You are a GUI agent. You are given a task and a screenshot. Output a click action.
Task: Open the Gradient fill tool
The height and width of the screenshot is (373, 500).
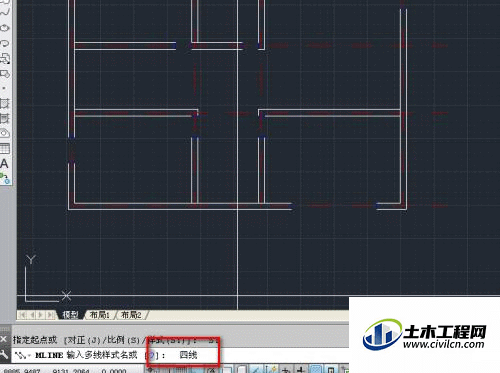point(5,118)
